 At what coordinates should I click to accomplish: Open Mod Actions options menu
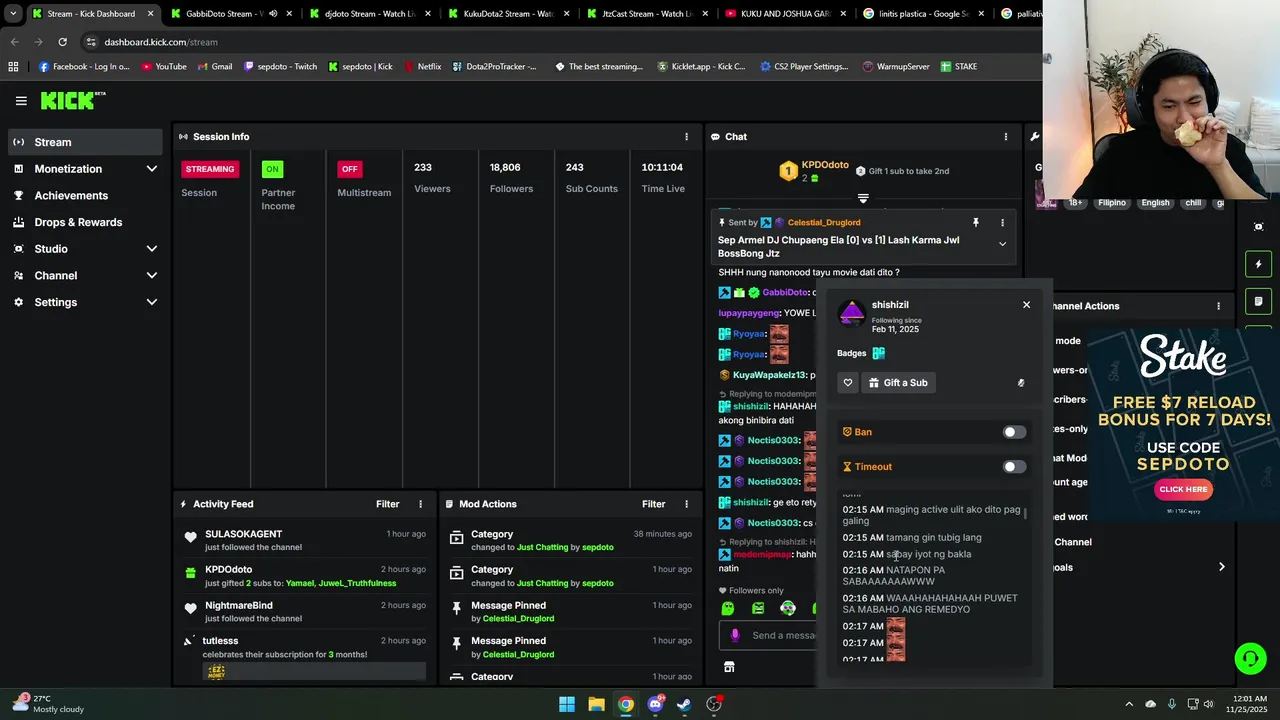pyautogui.click(x=686, y=504)
